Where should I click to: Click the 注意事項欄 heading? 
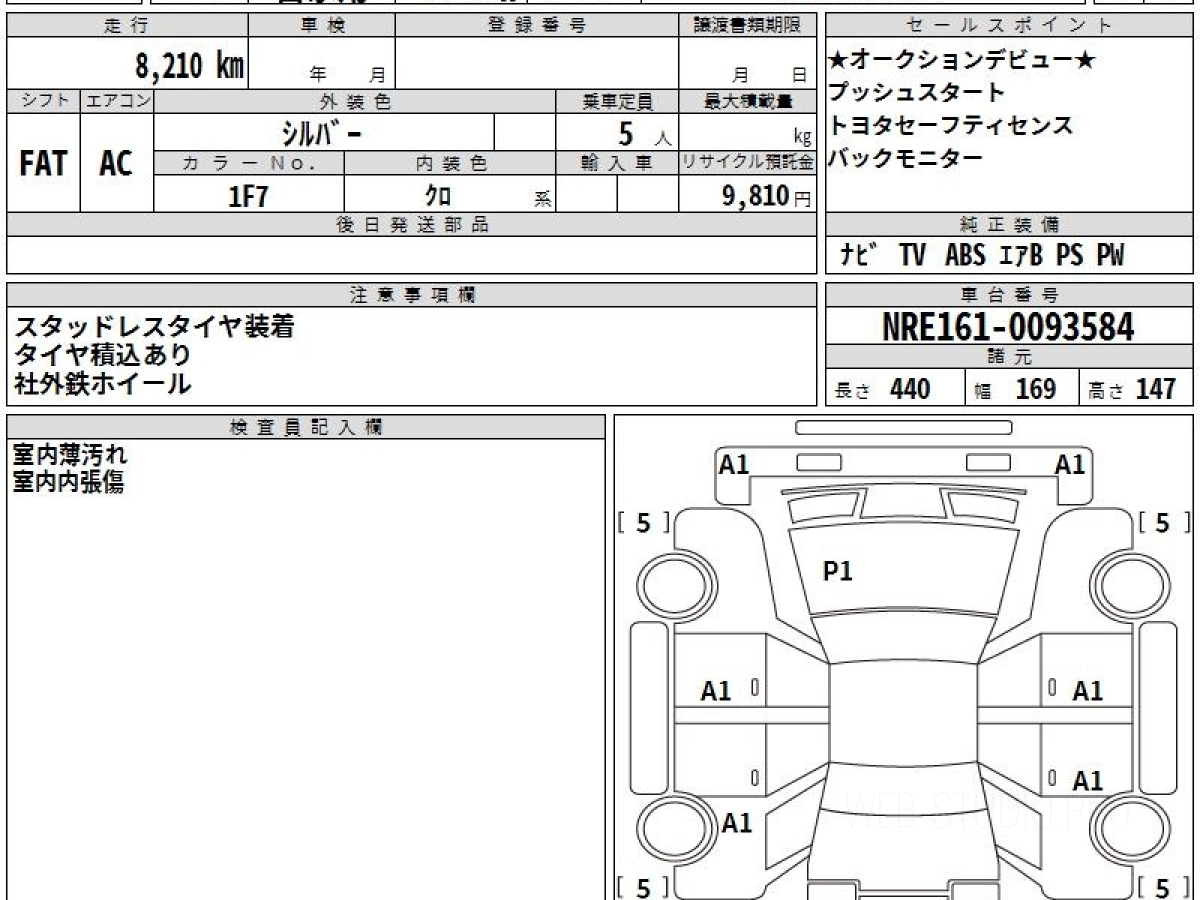tap(412, 295)
